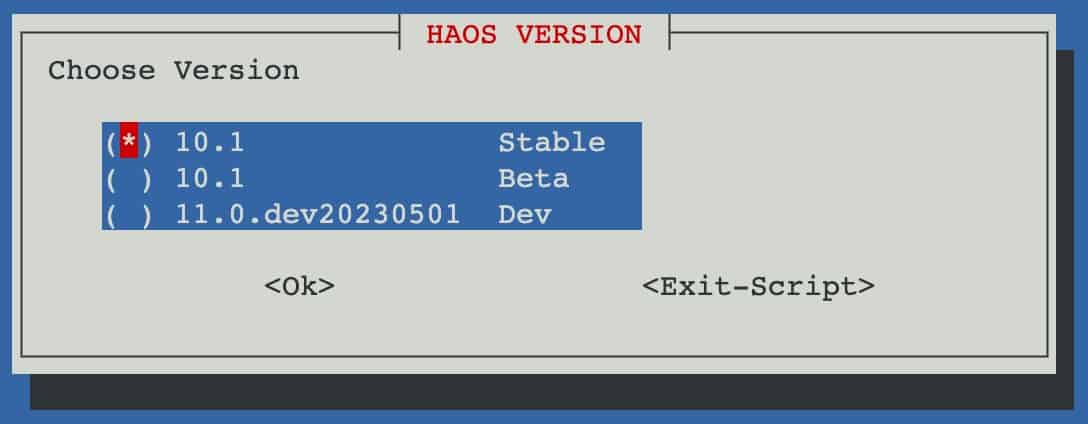
Task: Click the left angle bracket of Ok
Action: (272, 287)
